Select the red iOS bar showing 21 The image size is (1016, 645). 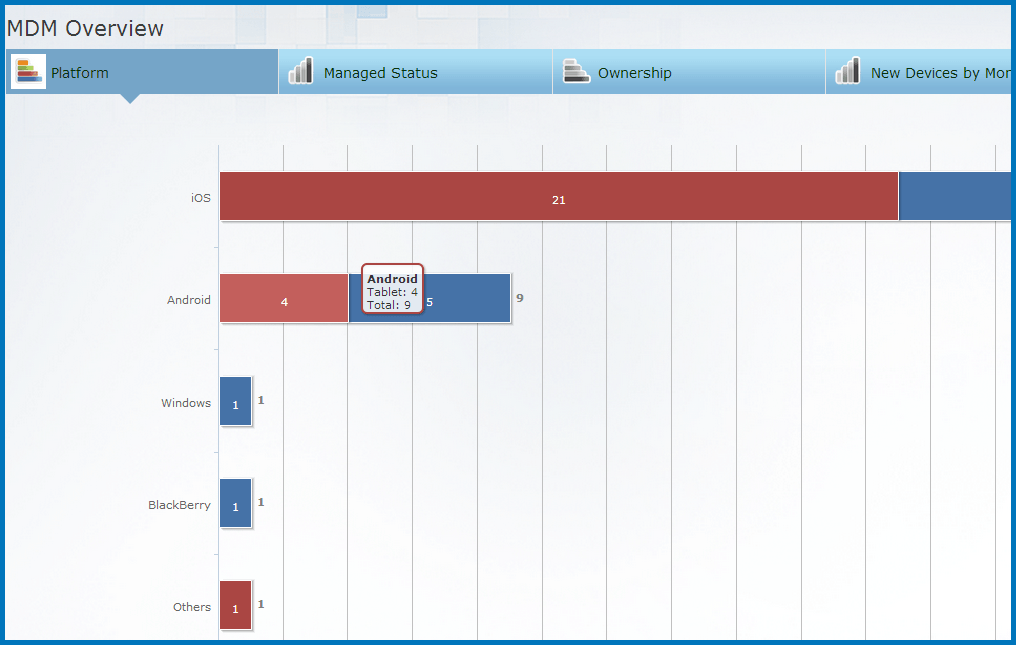(x=559, y=196)
